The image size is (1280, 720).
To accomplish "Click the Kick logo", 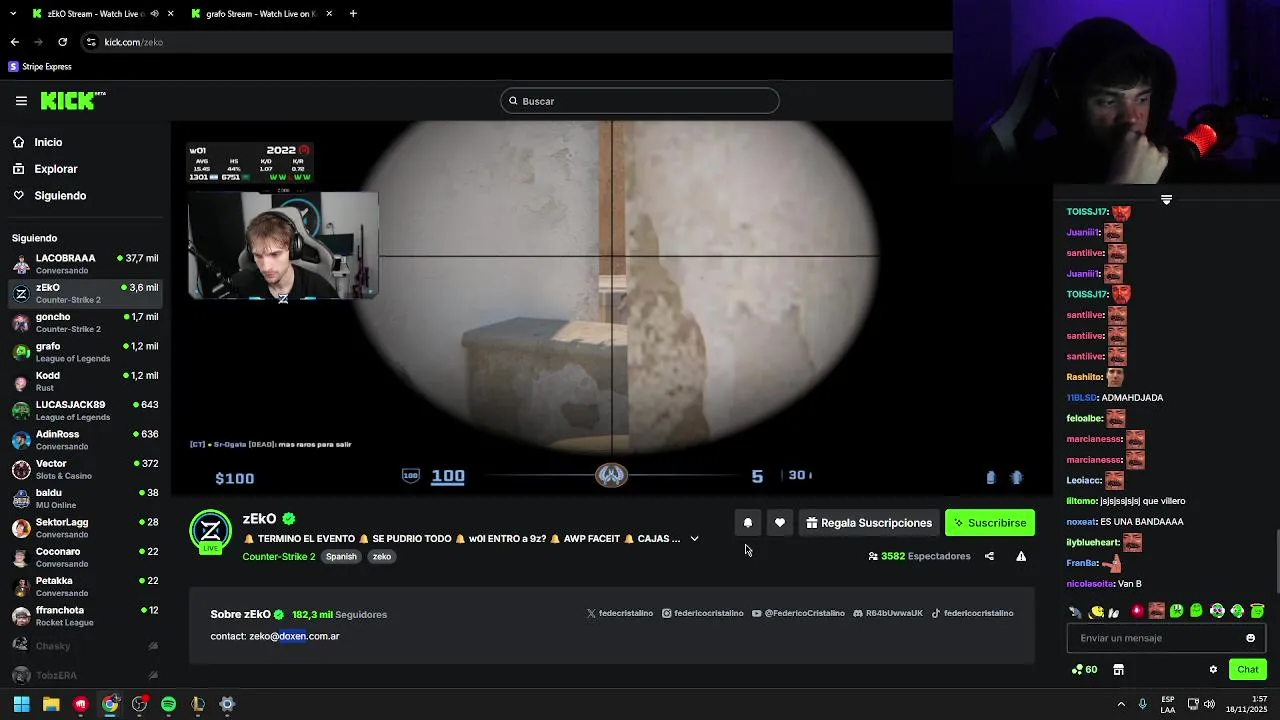I will tap(73, 100).
